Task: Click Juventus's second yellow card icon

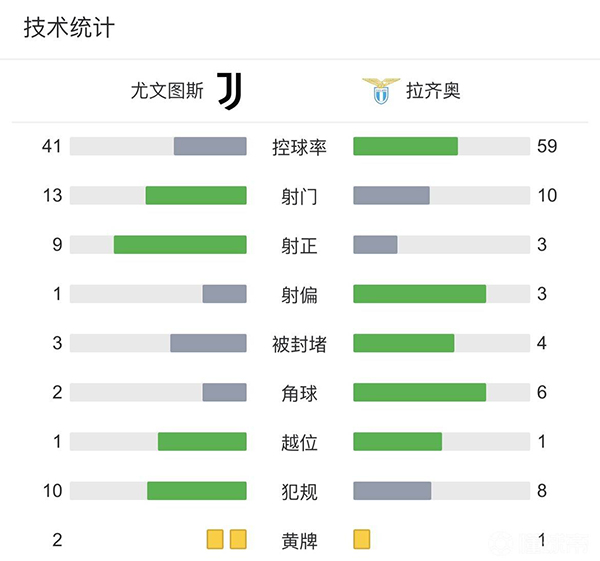Action: click(x=238, y=540)
